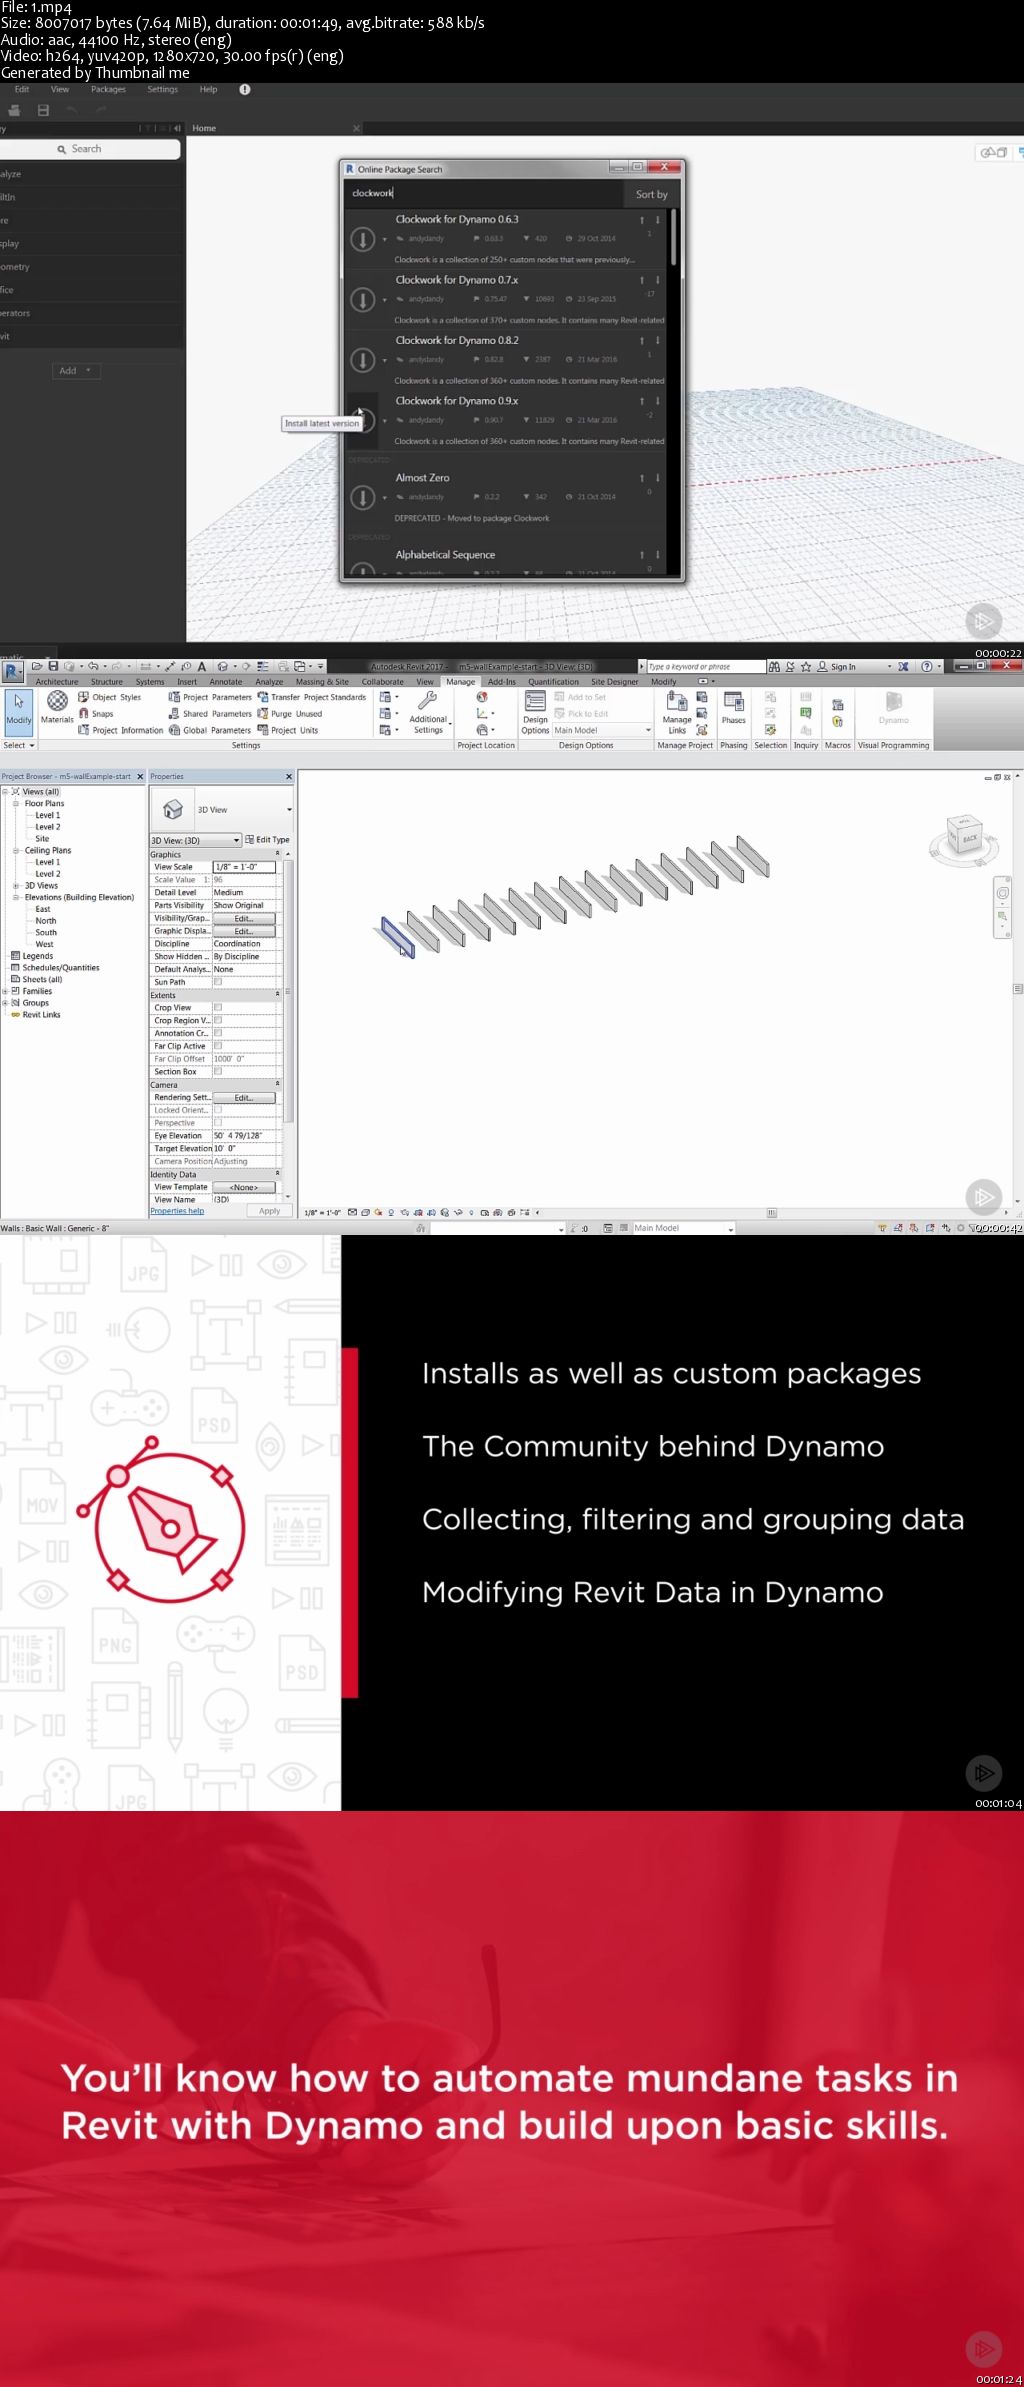
Task: Open Global Parameters
Action: (x=210, y=730)
